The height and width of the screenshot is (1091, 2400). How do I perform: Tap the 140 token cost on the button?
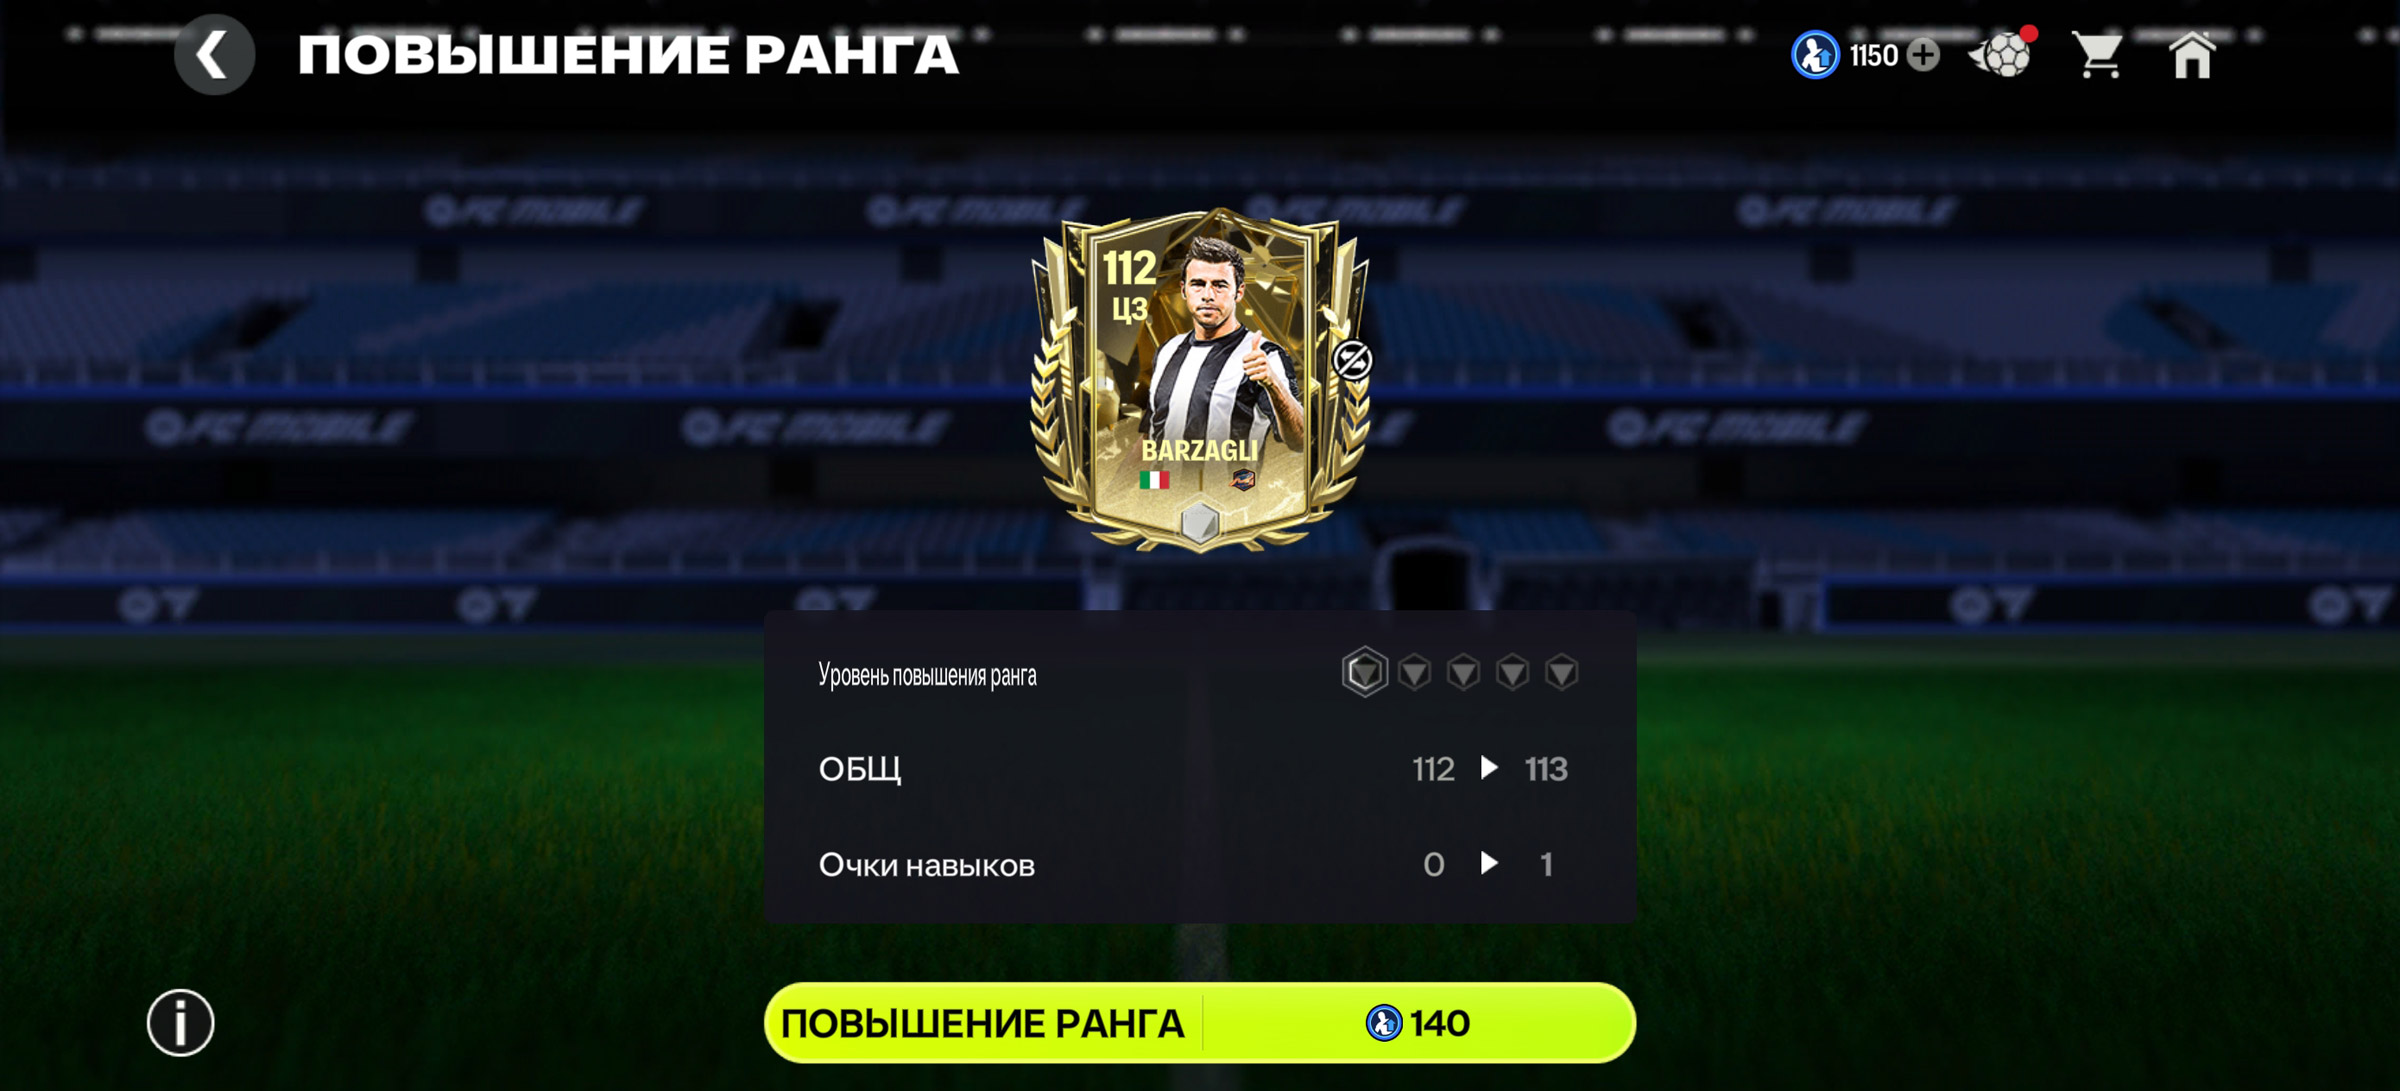click(1418, 1023)
